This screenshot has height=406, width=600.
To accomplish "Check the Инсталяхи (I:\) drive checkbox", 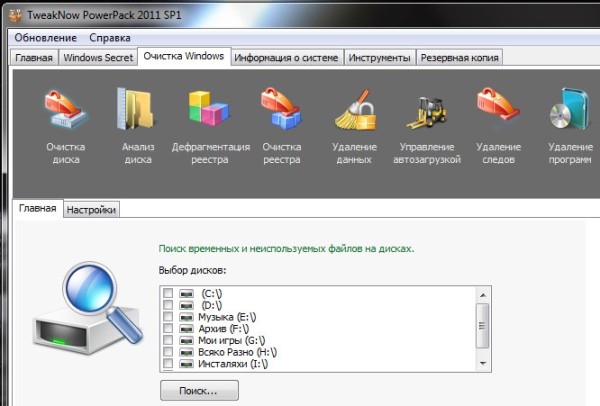I will 168,364.
